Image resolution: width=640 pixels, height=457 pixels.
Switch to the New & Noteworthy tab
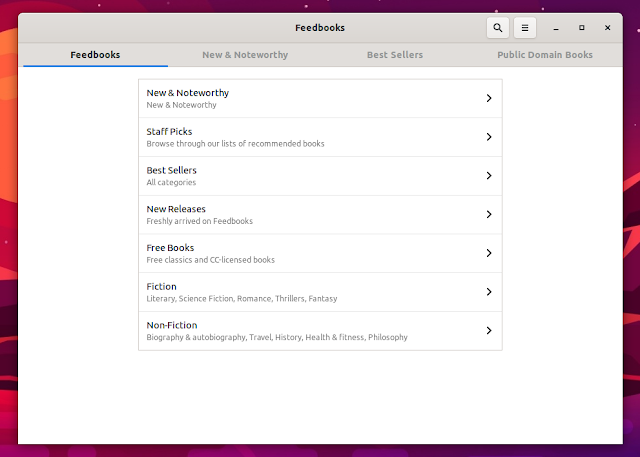pos(245,55)
